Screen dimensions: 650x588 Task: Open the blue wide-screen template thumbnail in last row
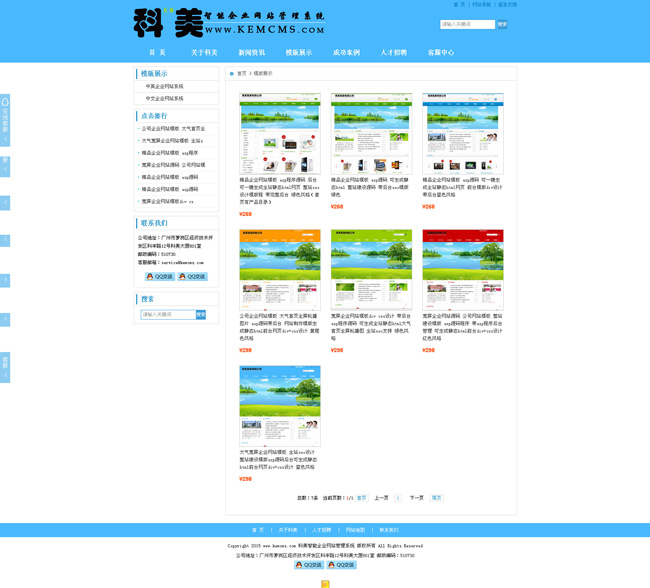280,406
